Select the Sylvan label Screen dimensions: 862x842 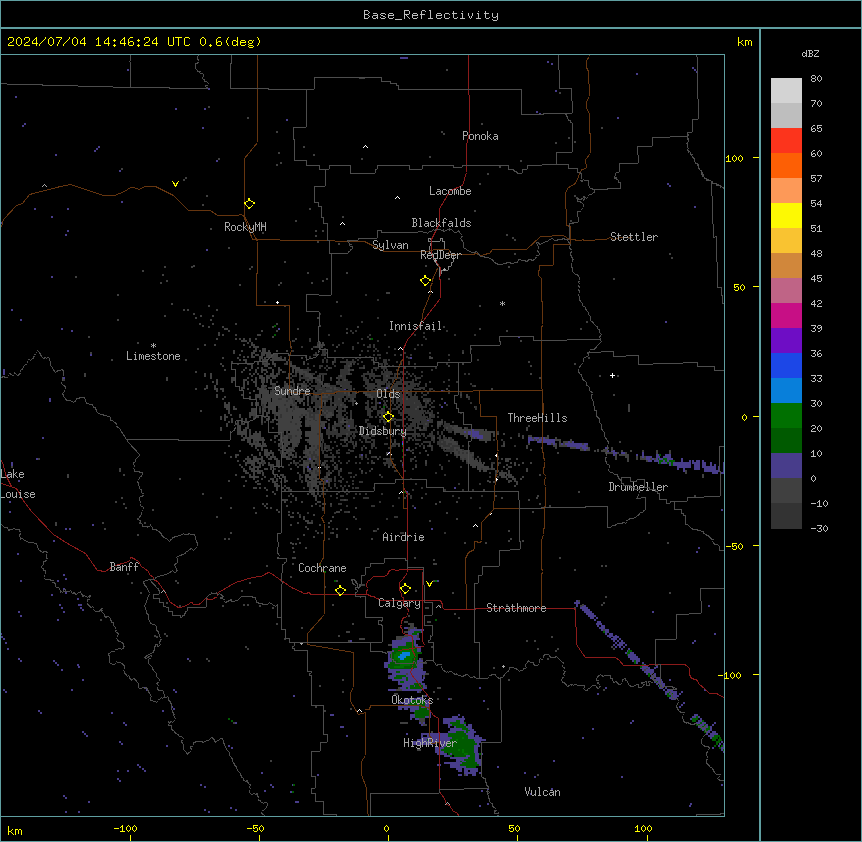pyautogui.click(x=390, y=245)
